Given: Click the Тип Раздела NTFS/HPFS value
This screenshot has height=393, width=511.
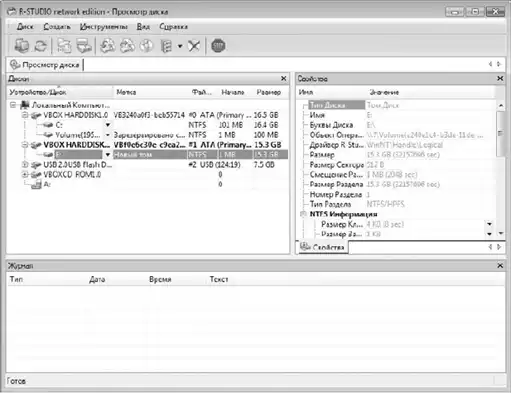Looking at the screenshot, I should click(386, 204).
